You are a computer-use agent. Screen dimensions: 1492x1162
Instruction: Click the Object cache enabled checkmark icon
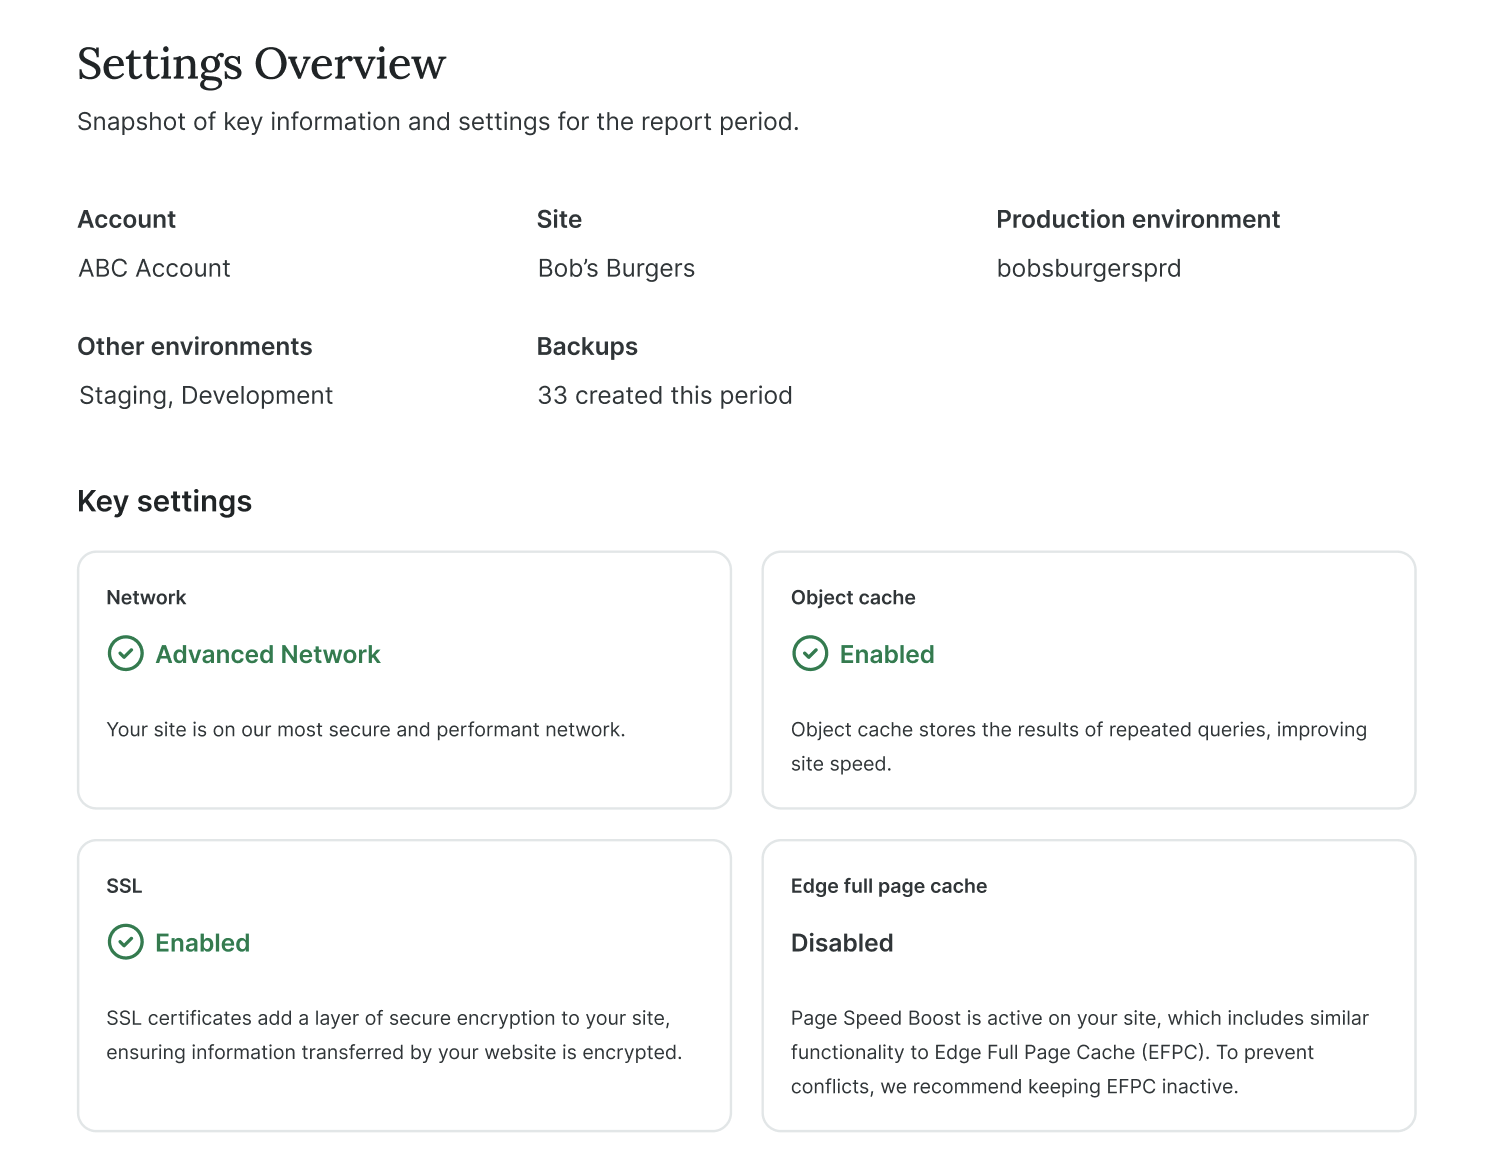click(810, 654)
